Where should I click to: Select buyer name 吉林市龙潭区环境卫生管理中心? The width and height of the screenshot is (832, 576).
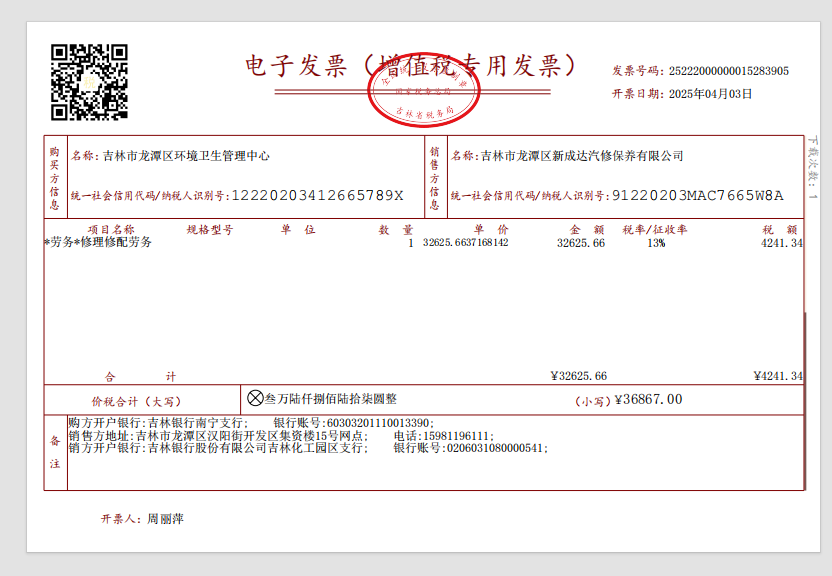pos(186,156)
